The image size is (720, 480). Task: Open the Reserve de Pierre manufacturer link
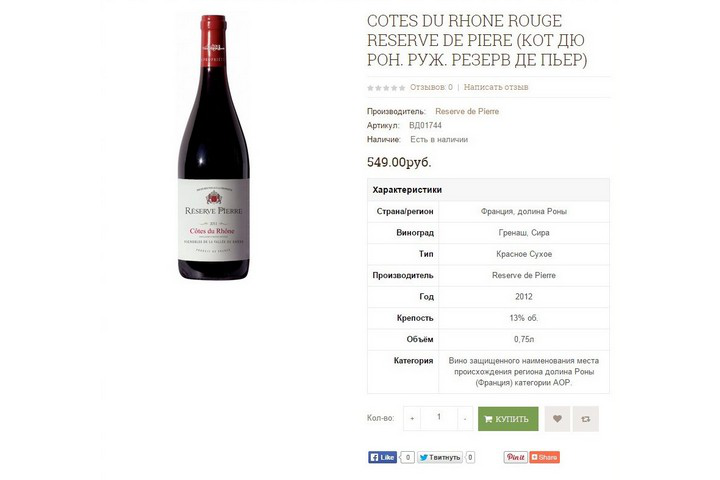(x=467, y=111)
